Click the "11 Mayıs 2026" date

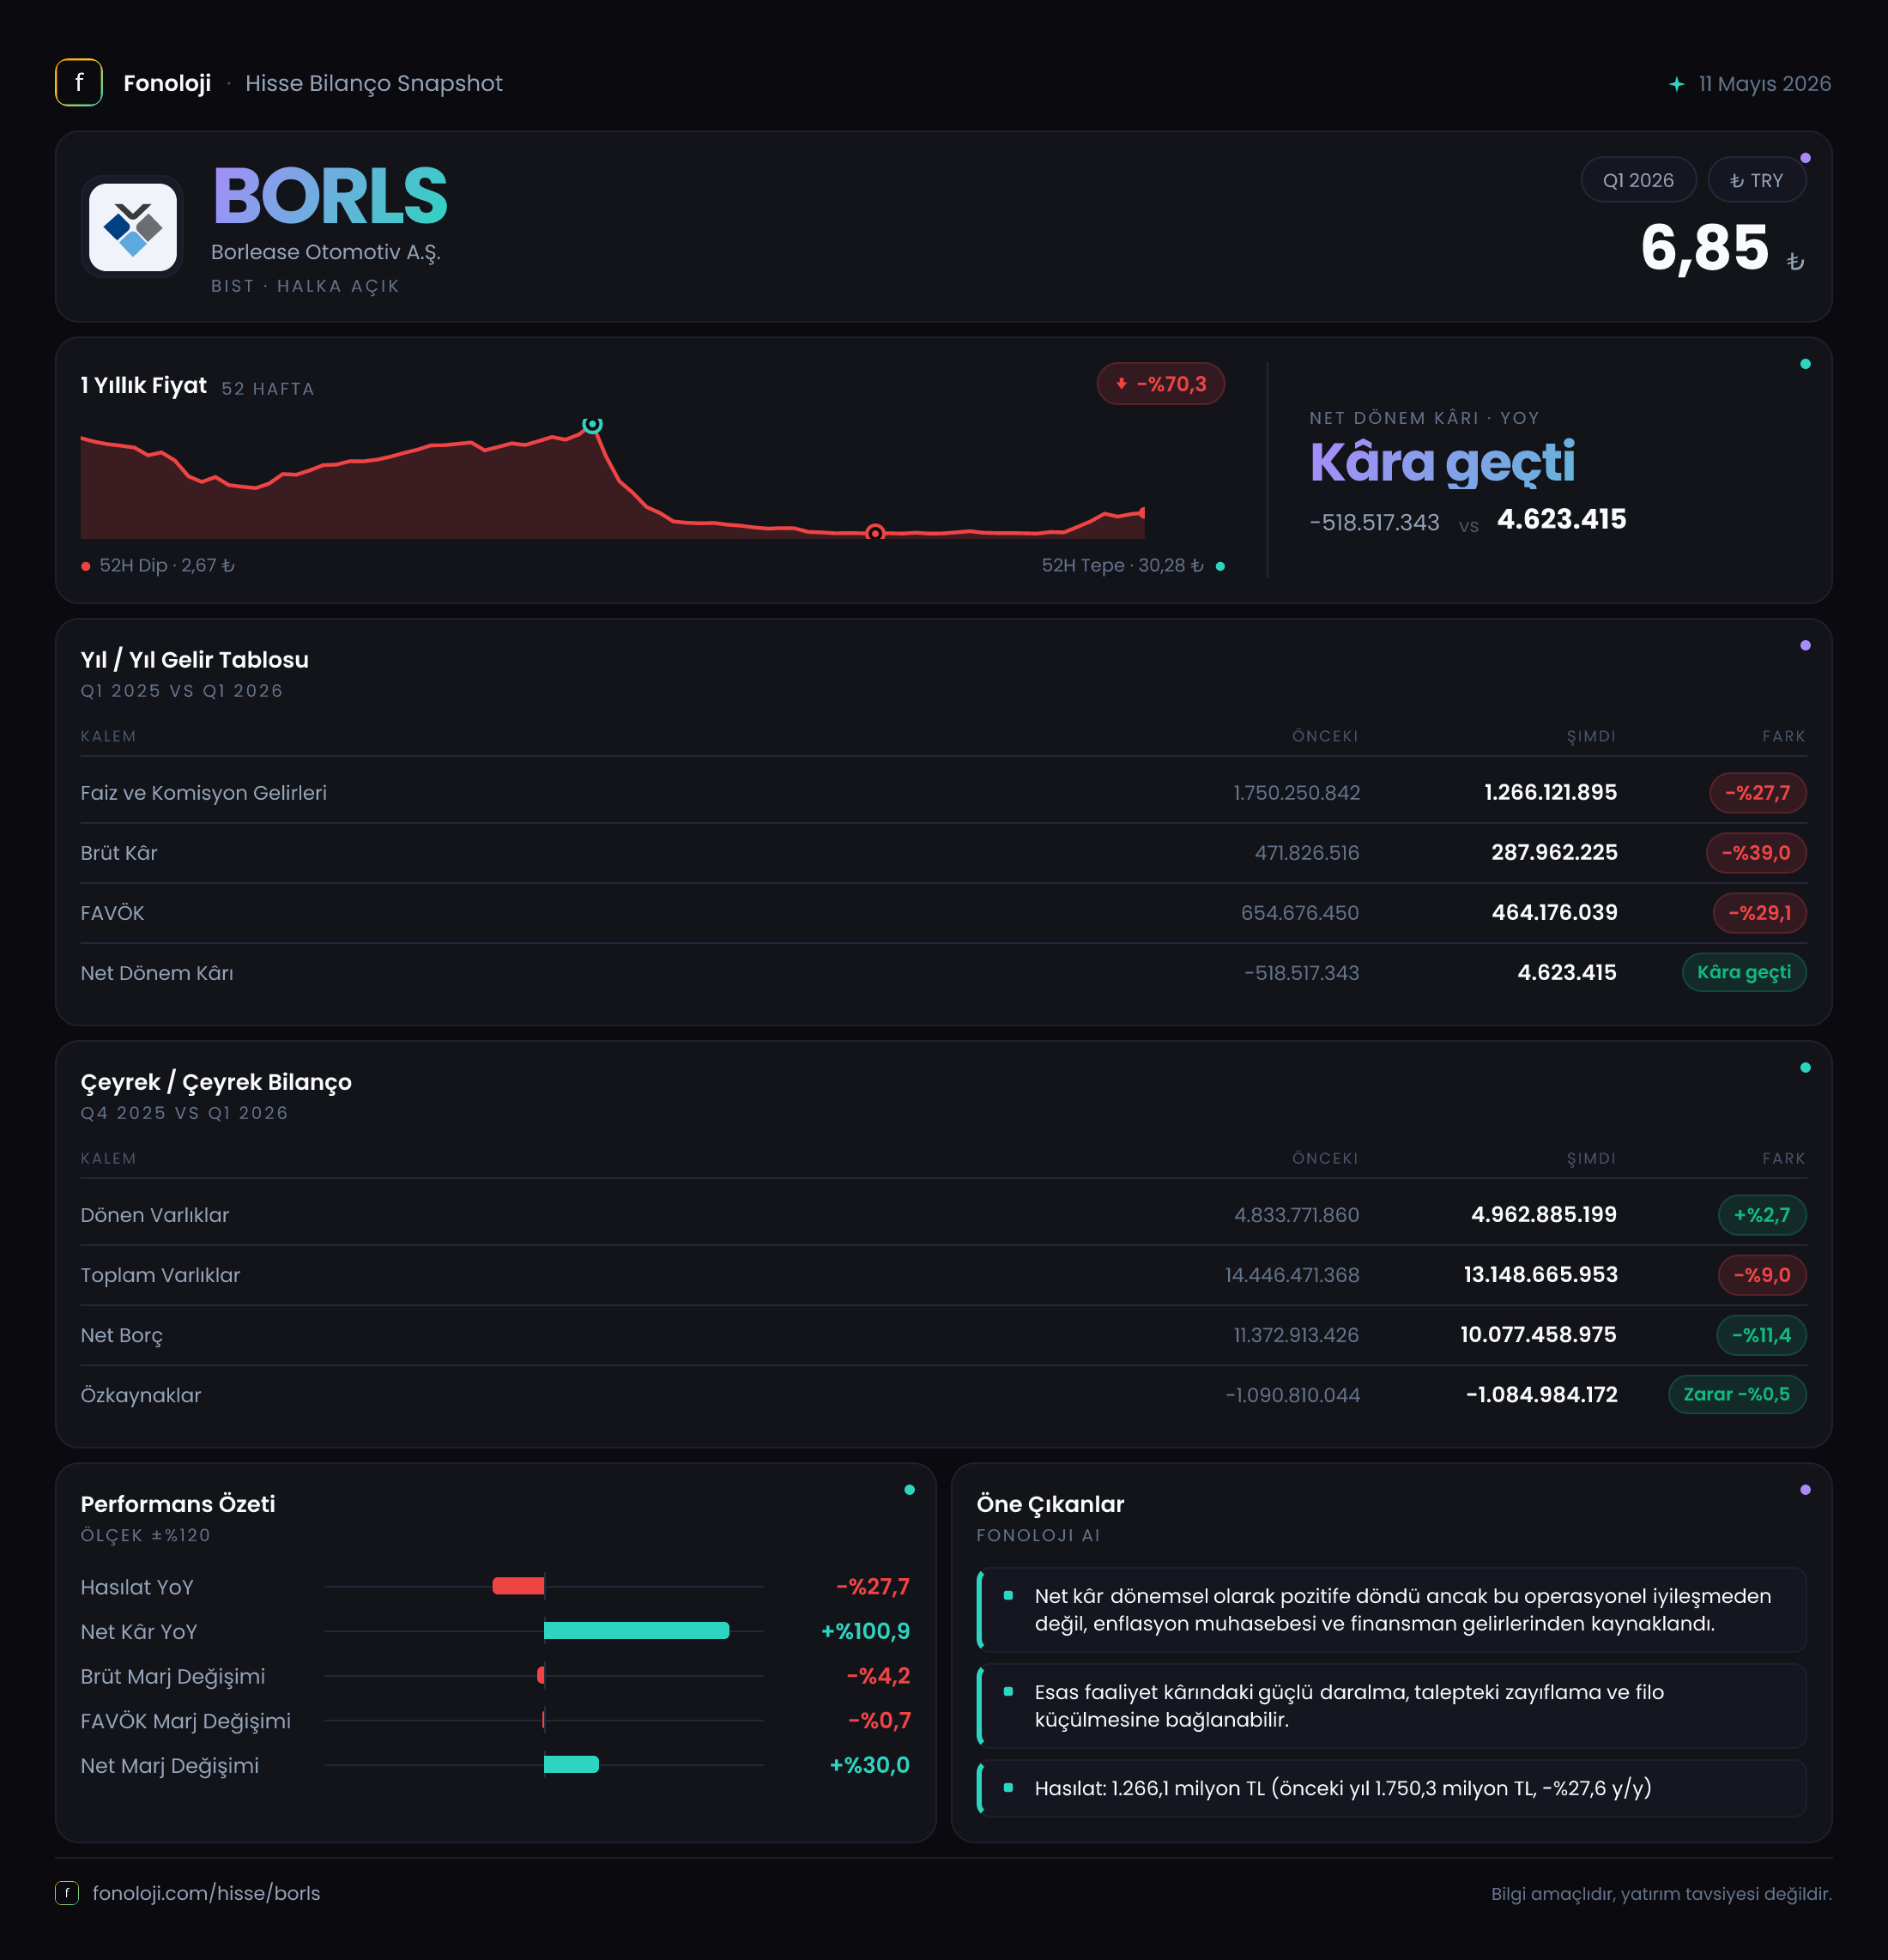tap(1765, 84)
